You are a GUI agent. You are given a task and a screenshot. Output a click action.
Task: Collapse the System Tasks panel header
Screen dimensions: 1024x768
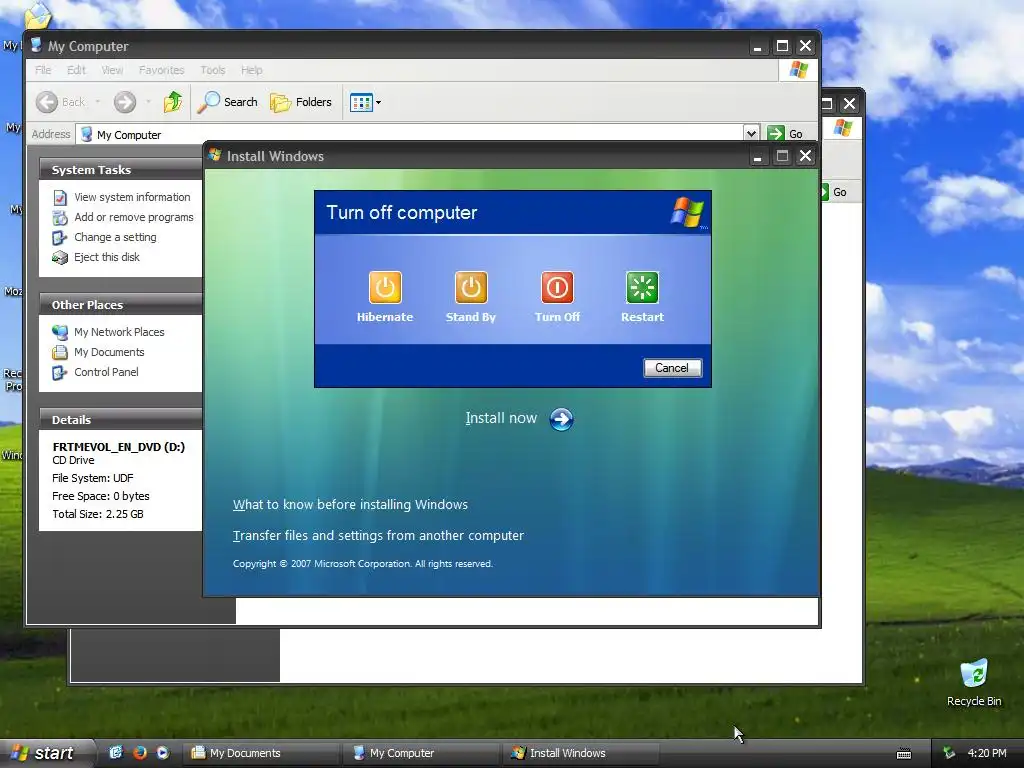pyautogui.click(x=120, y=170)
